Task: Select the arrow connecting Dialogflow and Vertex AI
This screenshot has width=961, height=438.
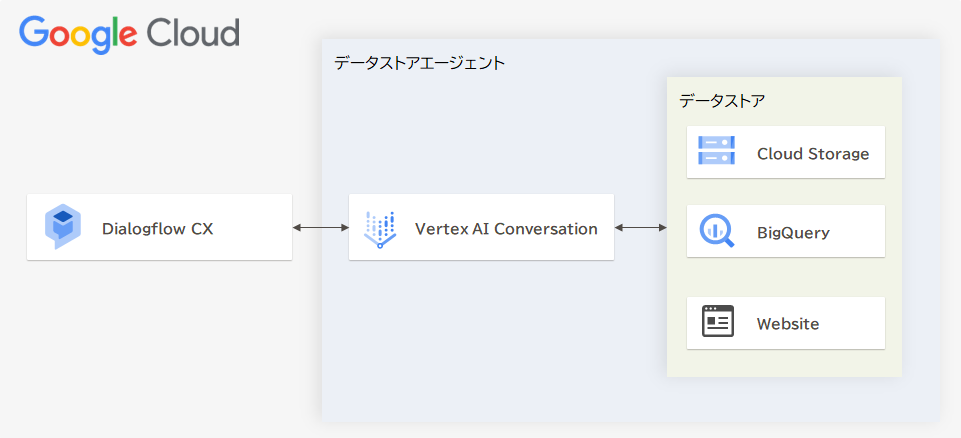Action: tap(320, 228)
